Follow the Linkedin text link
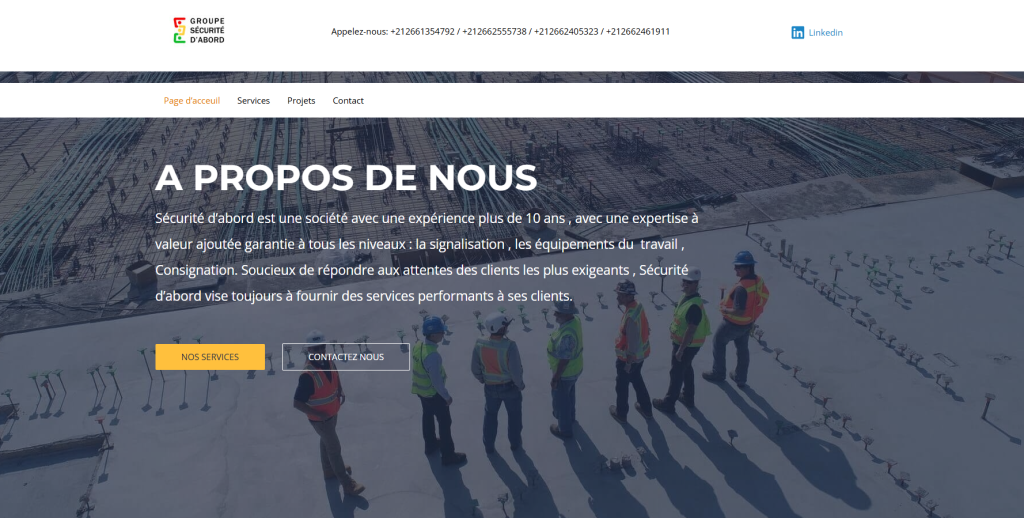This screenshot has width=1024, height=518. 825,33
